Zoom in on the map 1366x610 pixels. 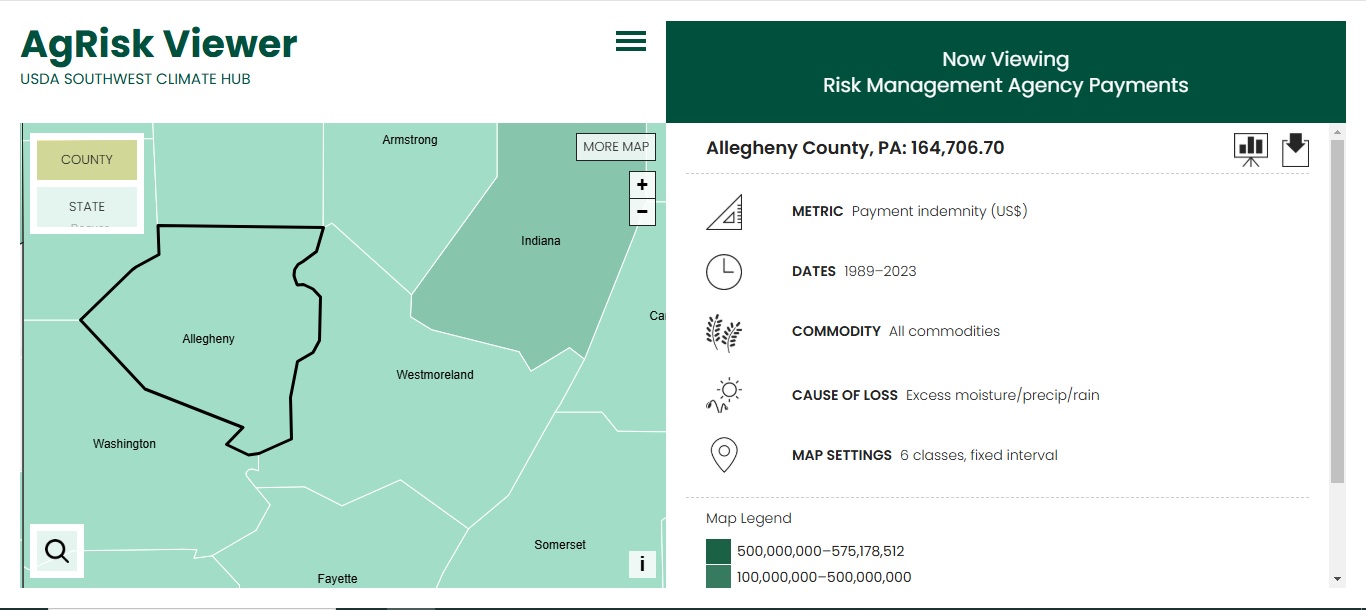coord(642,185)
